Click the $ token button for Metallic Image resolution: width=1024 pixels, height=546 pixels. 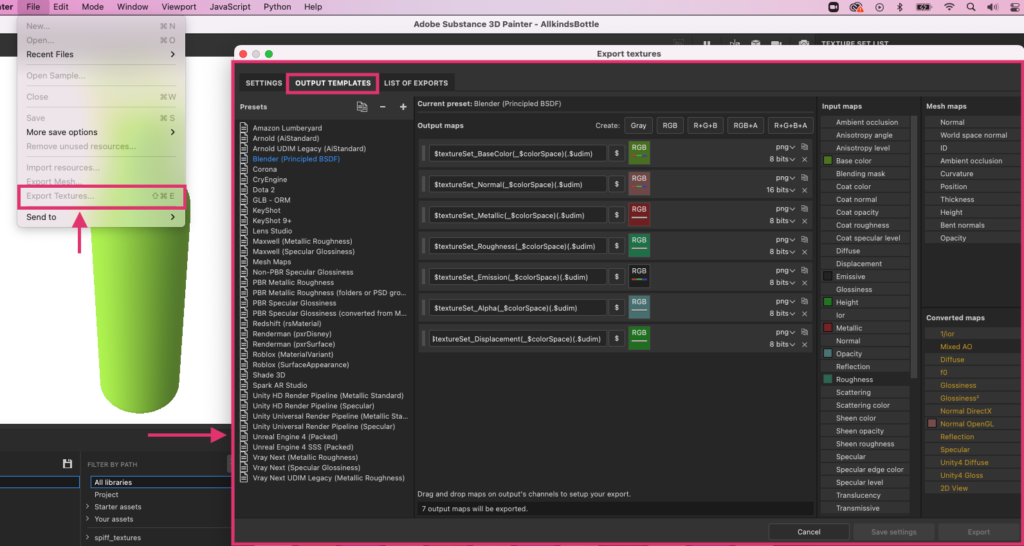pyautogui.click(x=616, y=215)
